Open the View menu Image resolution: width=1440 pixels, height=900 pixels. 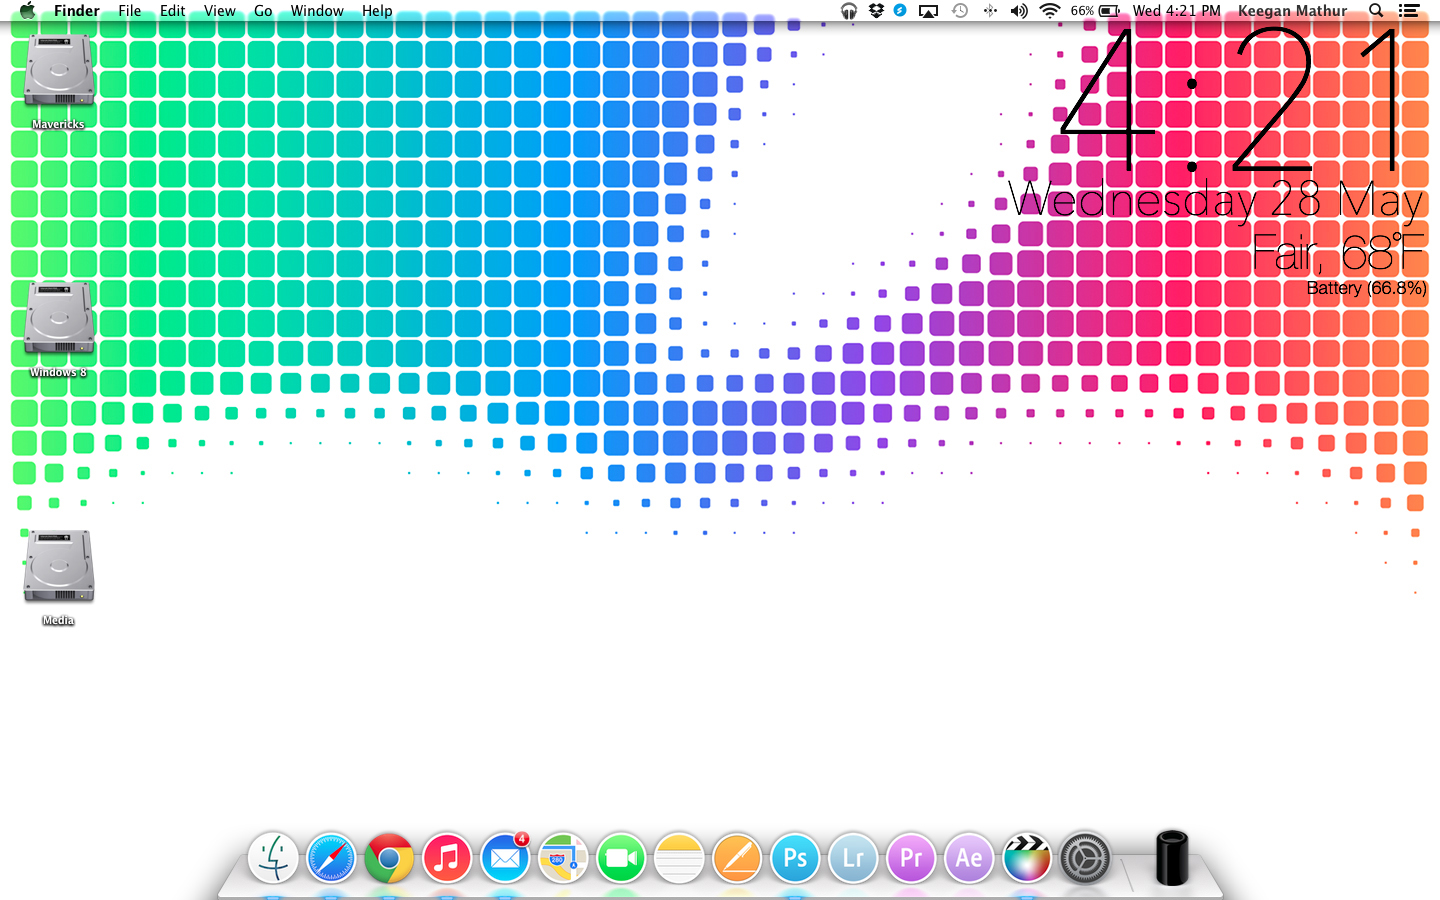tap(220, 11)
